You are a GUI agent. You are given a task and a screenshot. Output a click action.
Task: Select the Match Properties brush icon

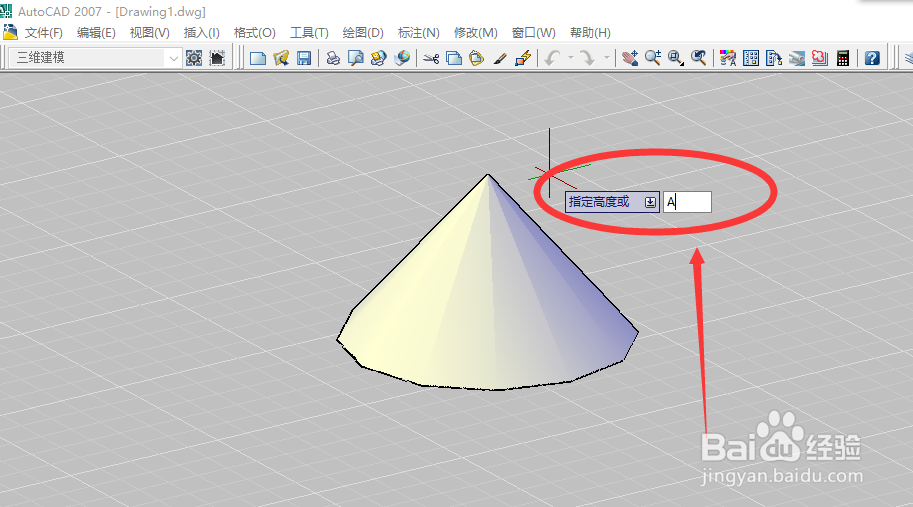coord(500,58)
